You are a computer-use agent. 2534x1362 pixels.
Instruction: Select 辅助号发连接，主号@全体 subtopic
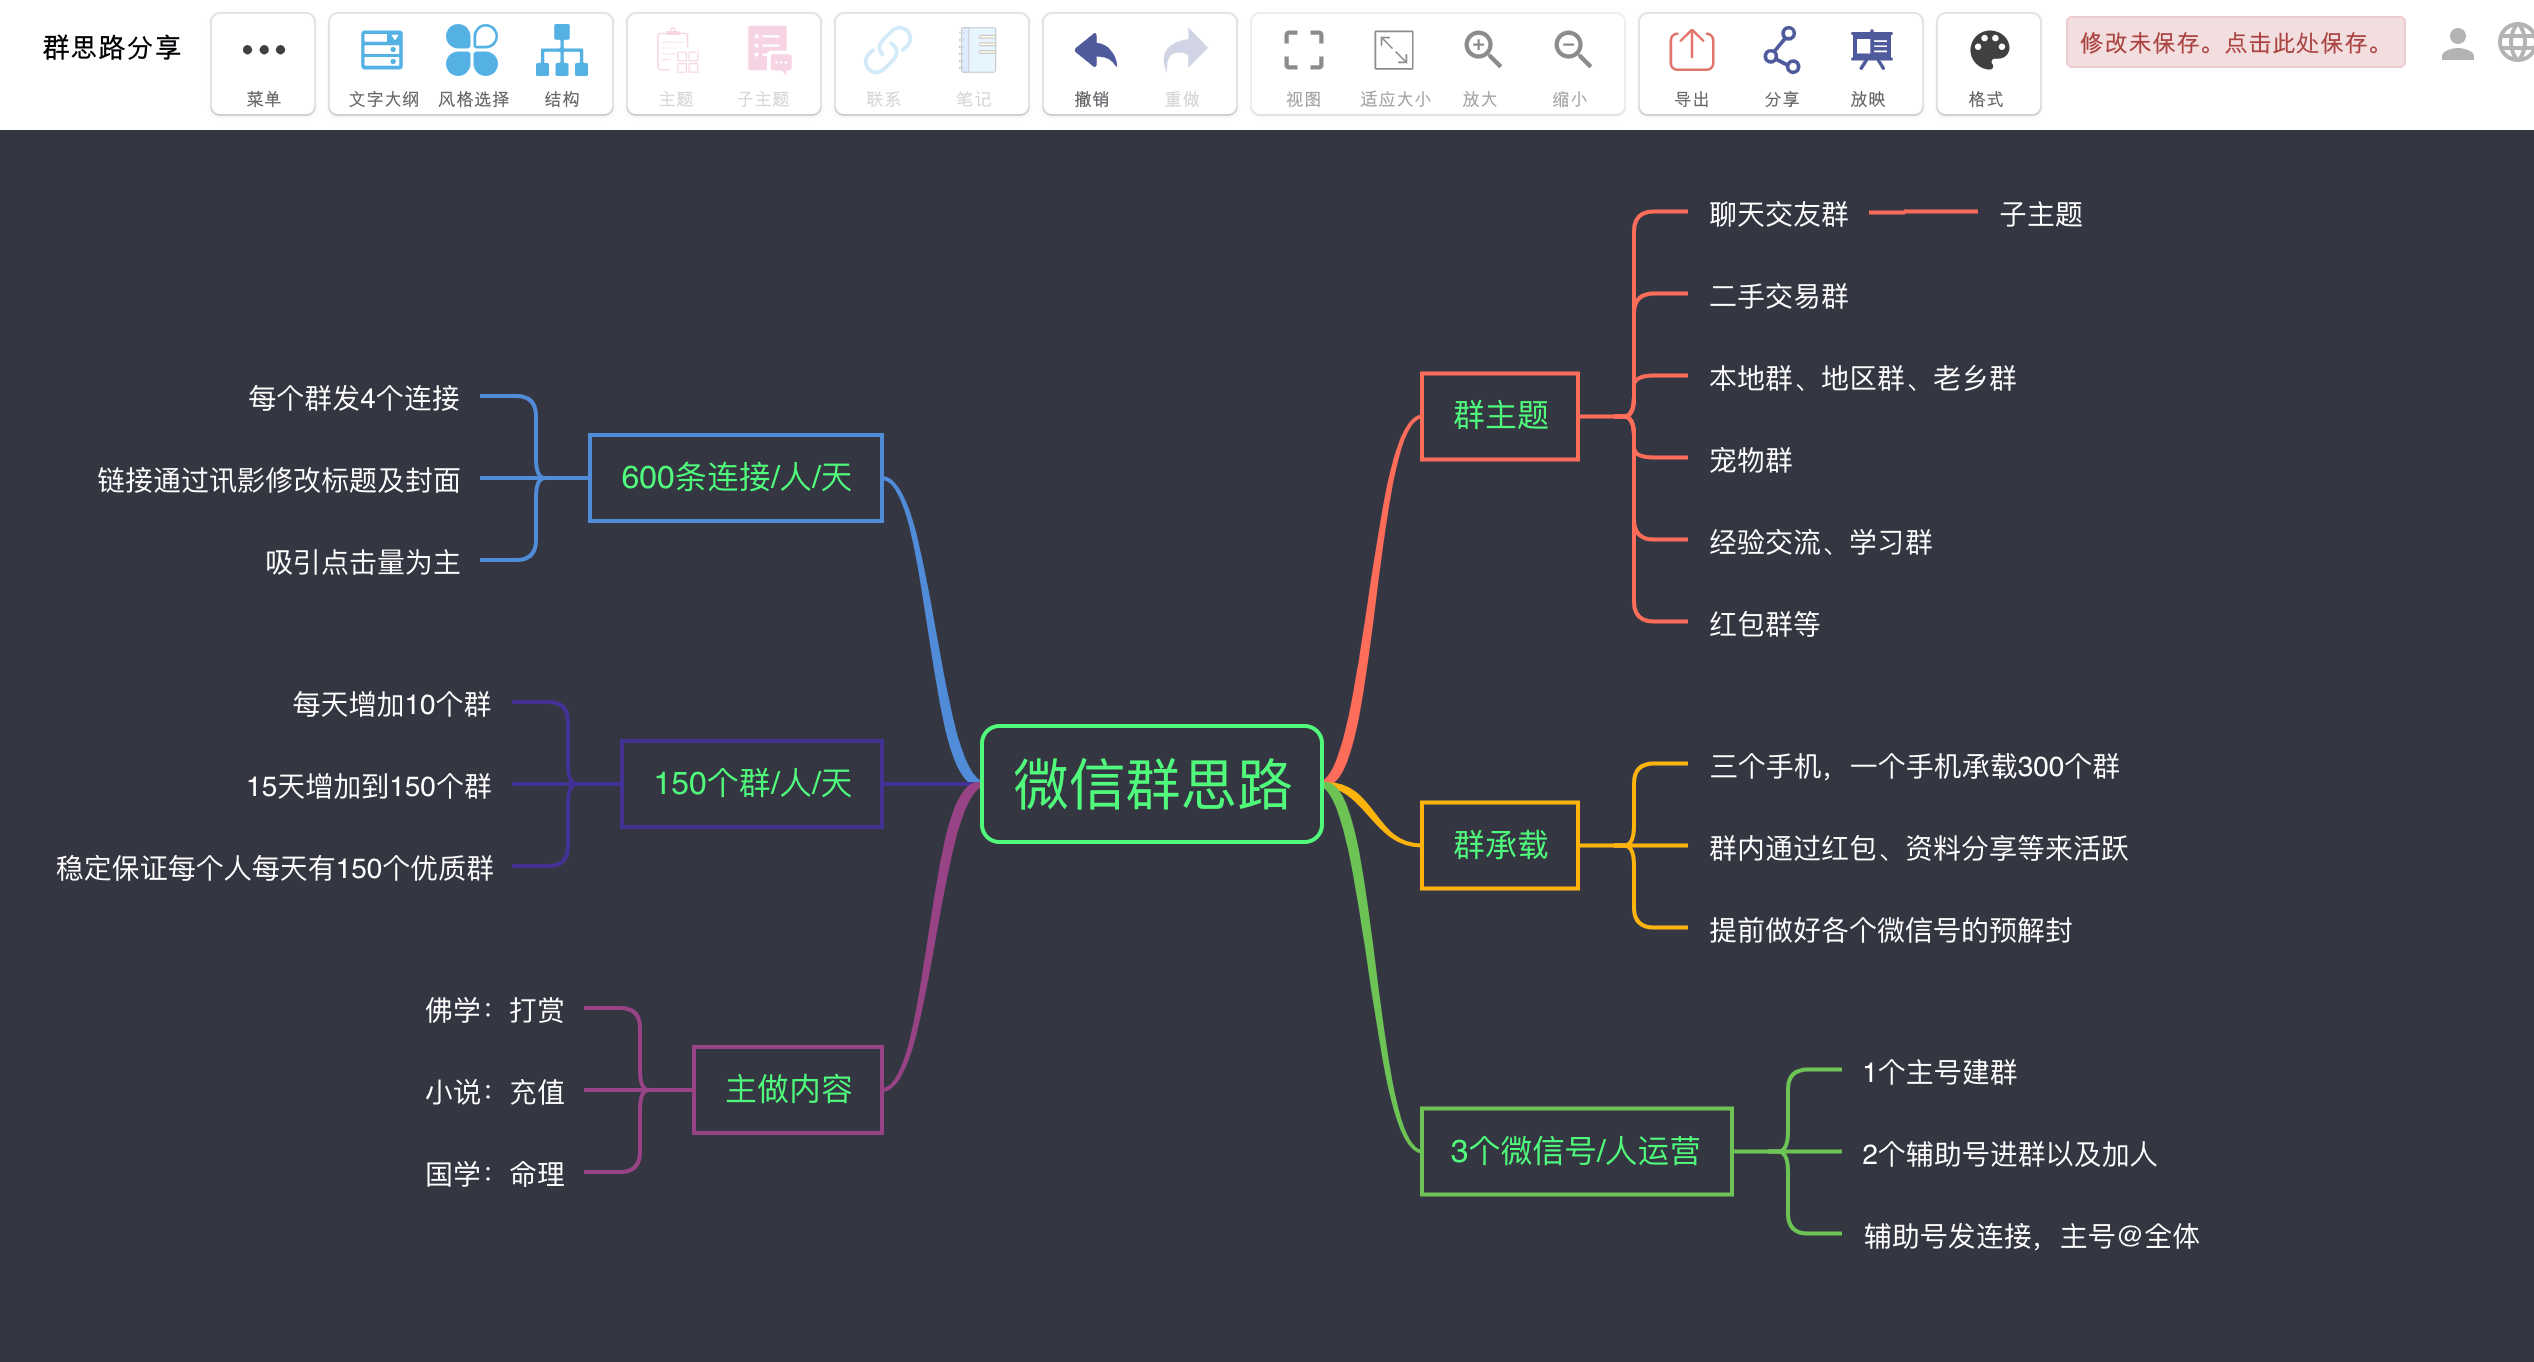(2031, 1236)
